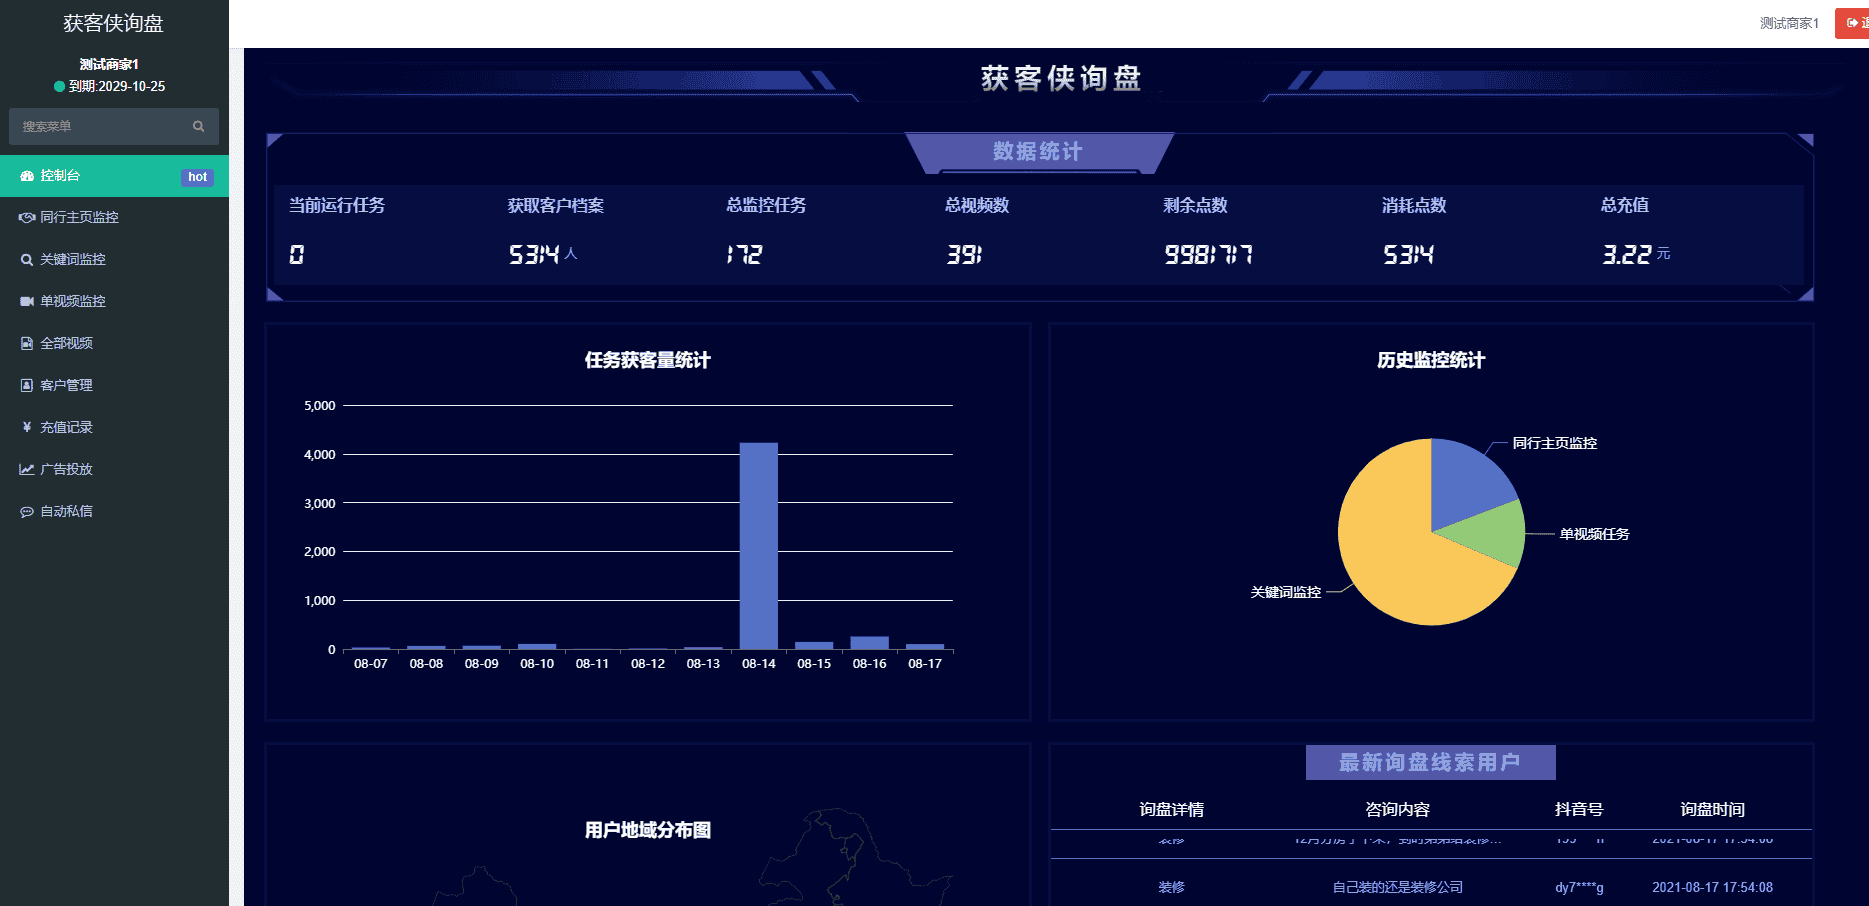Click the search magnifier in sidebar search box

198,126
